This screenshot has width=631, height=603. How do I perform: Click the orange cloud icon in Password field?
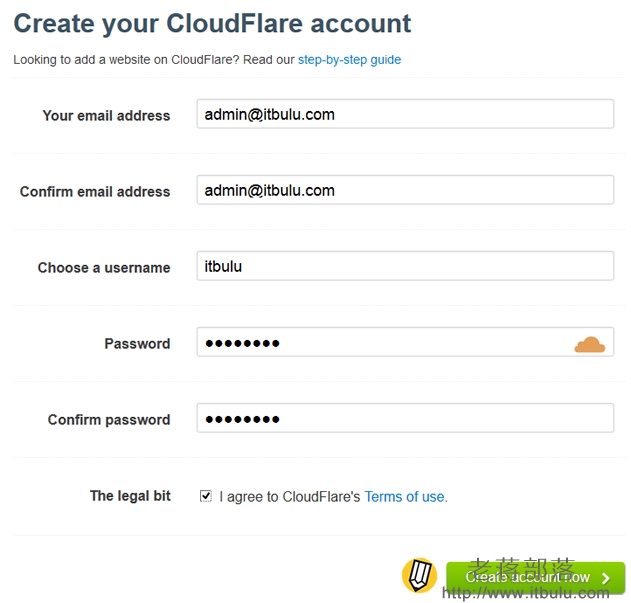click(x=589, y=344)
